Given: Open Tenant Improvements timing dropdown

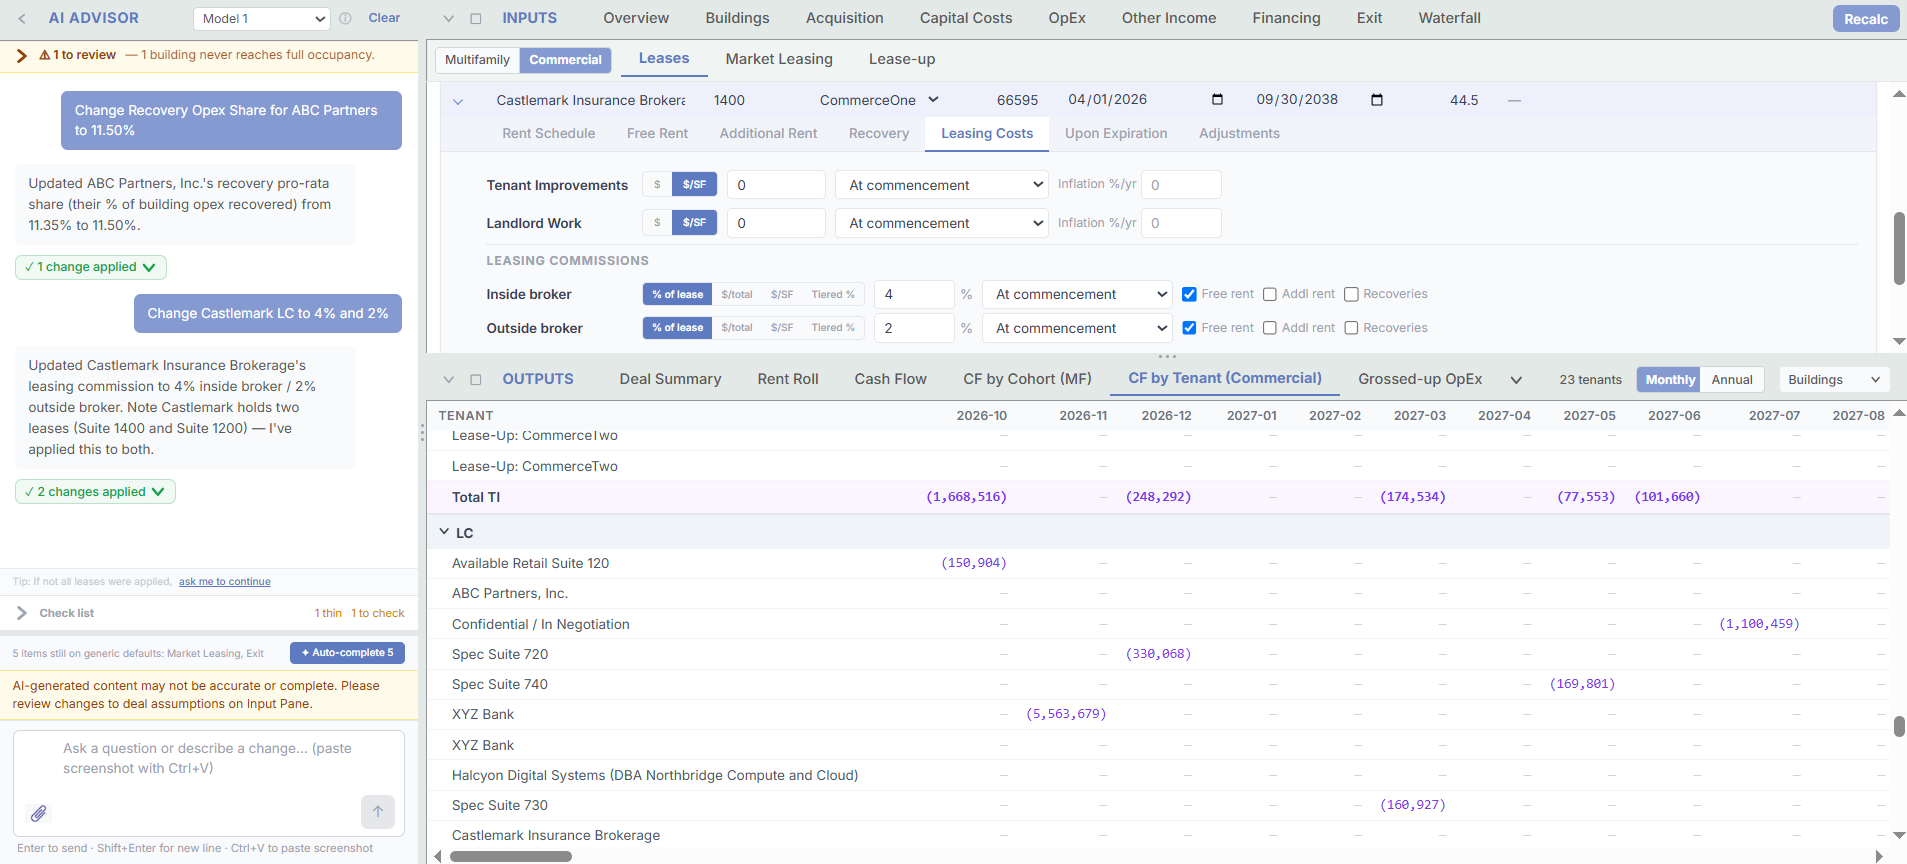Looking at the screenshot, I should coord(941,185).
